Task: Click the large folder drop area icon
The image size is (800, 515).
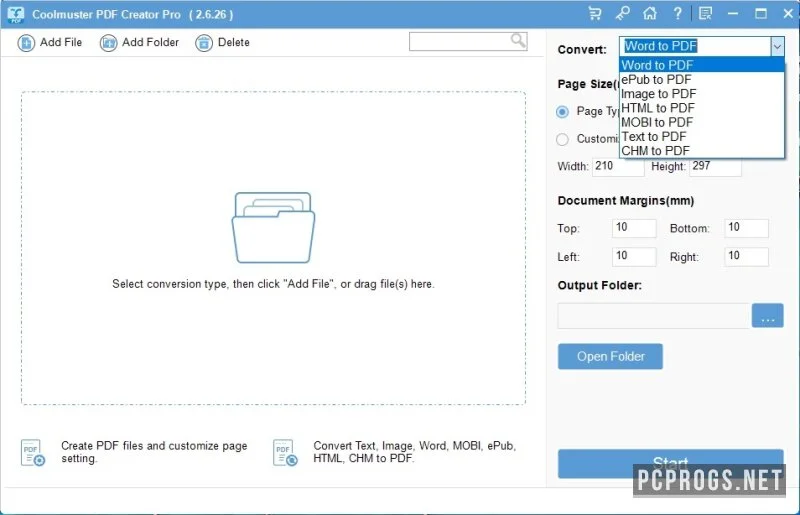Action: point(273,228)
